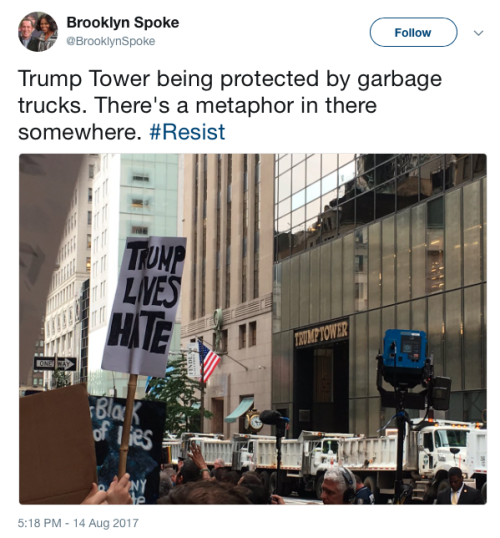Click the gold street clock in photo
500x538 pixels.
[x=254, y=421]
